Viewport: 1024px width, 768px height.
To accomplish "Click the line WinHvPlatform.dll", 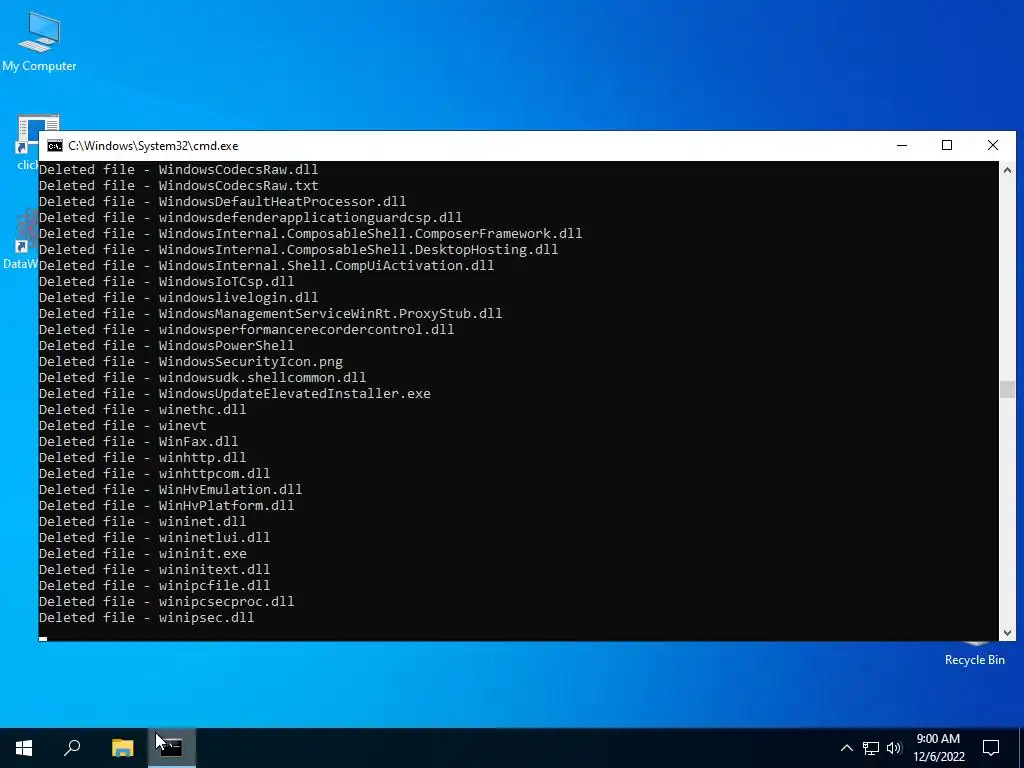I will point(167,505).
